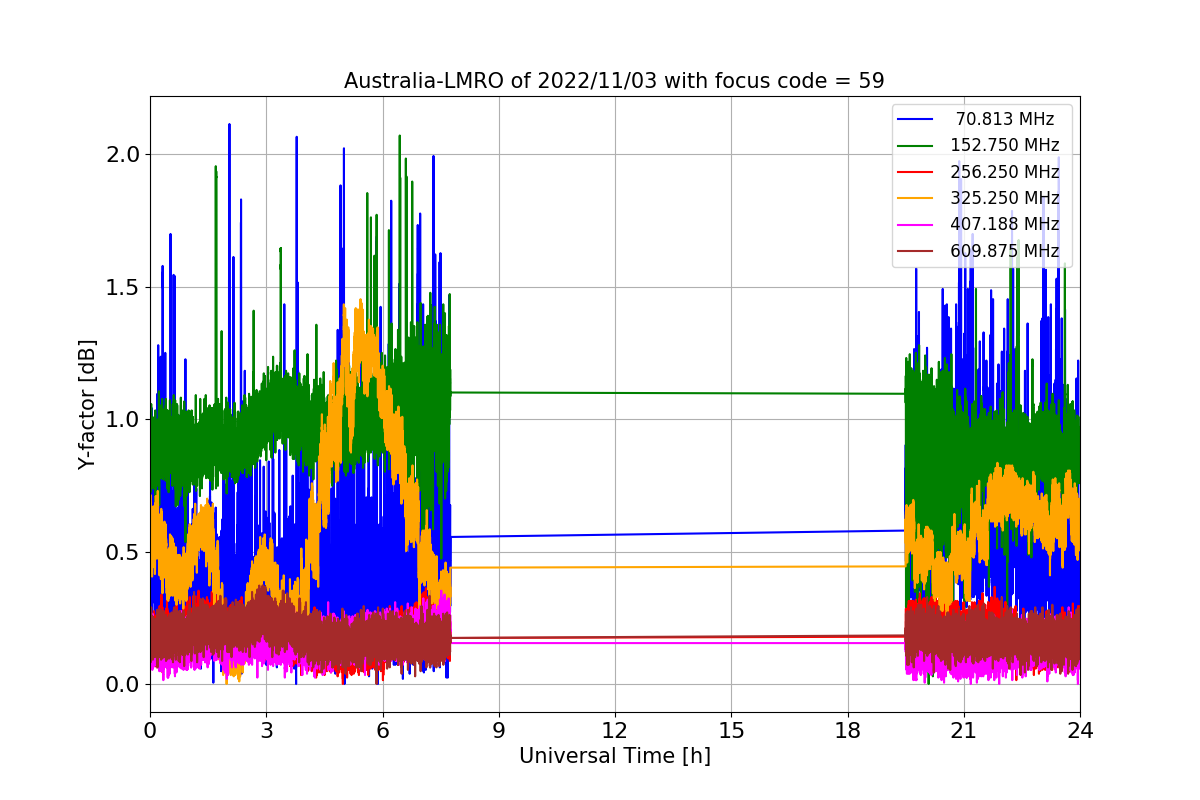Click the green line swatch in legend
The width and height of the screenshot is (1200, 800).
click(x=916, y=146)
